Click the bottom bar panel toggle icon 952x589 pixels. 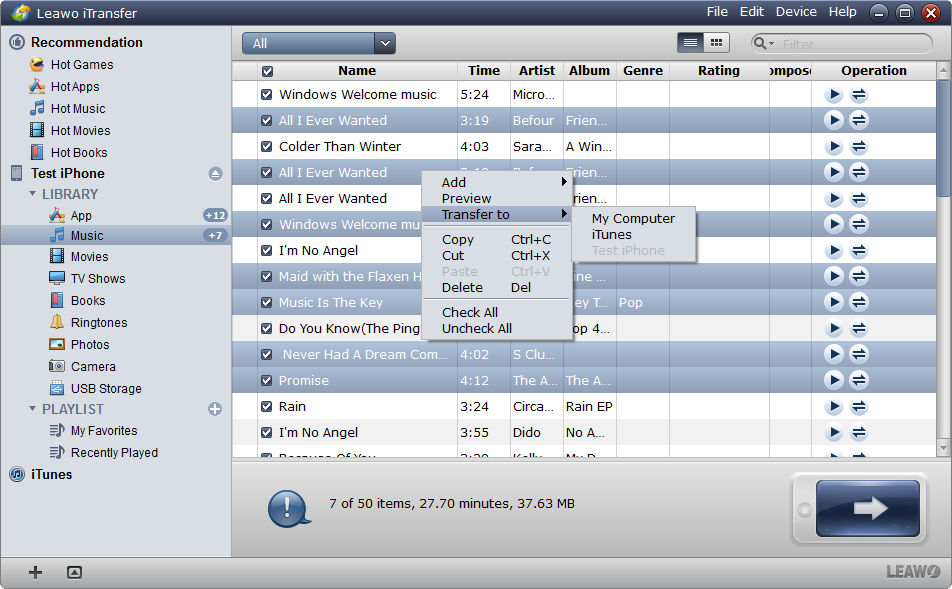coord(74,572)
